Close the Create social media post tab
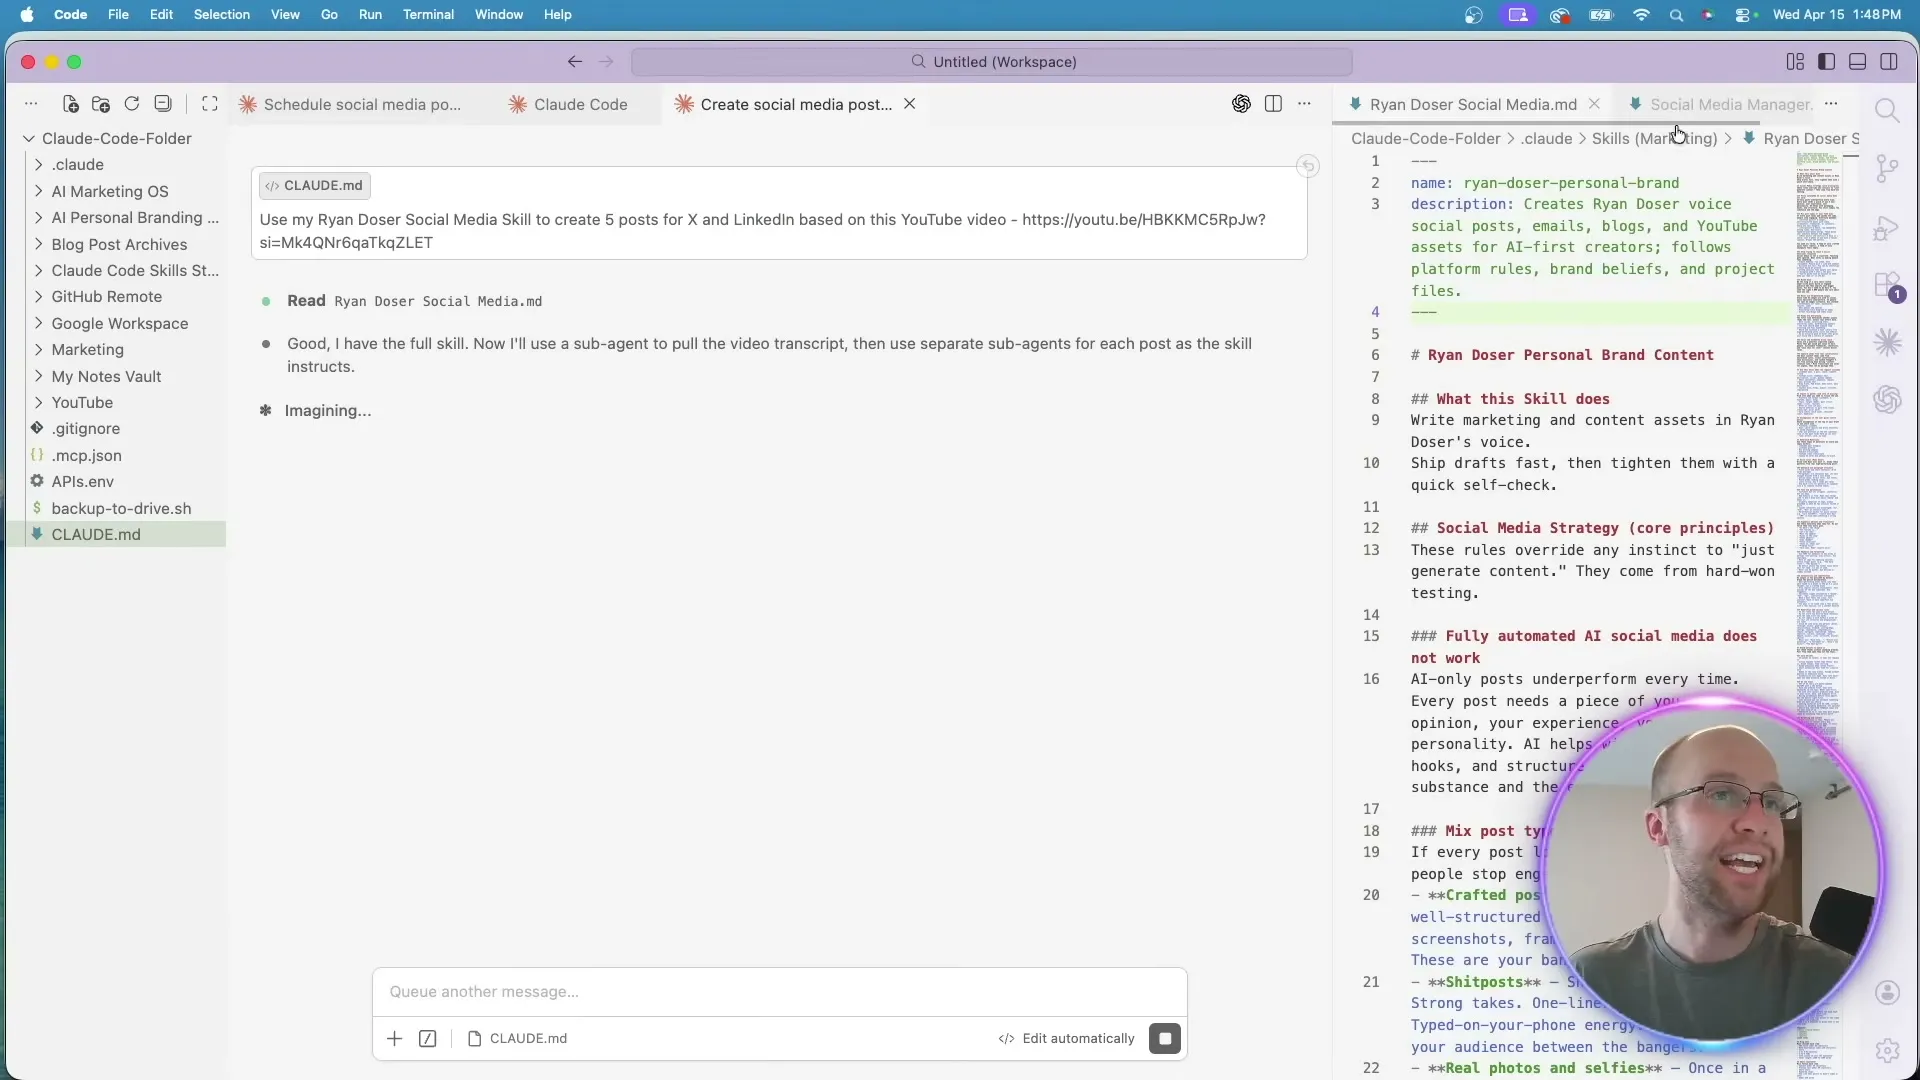Screen dimensions: 1920x1080 click(910, 104)
